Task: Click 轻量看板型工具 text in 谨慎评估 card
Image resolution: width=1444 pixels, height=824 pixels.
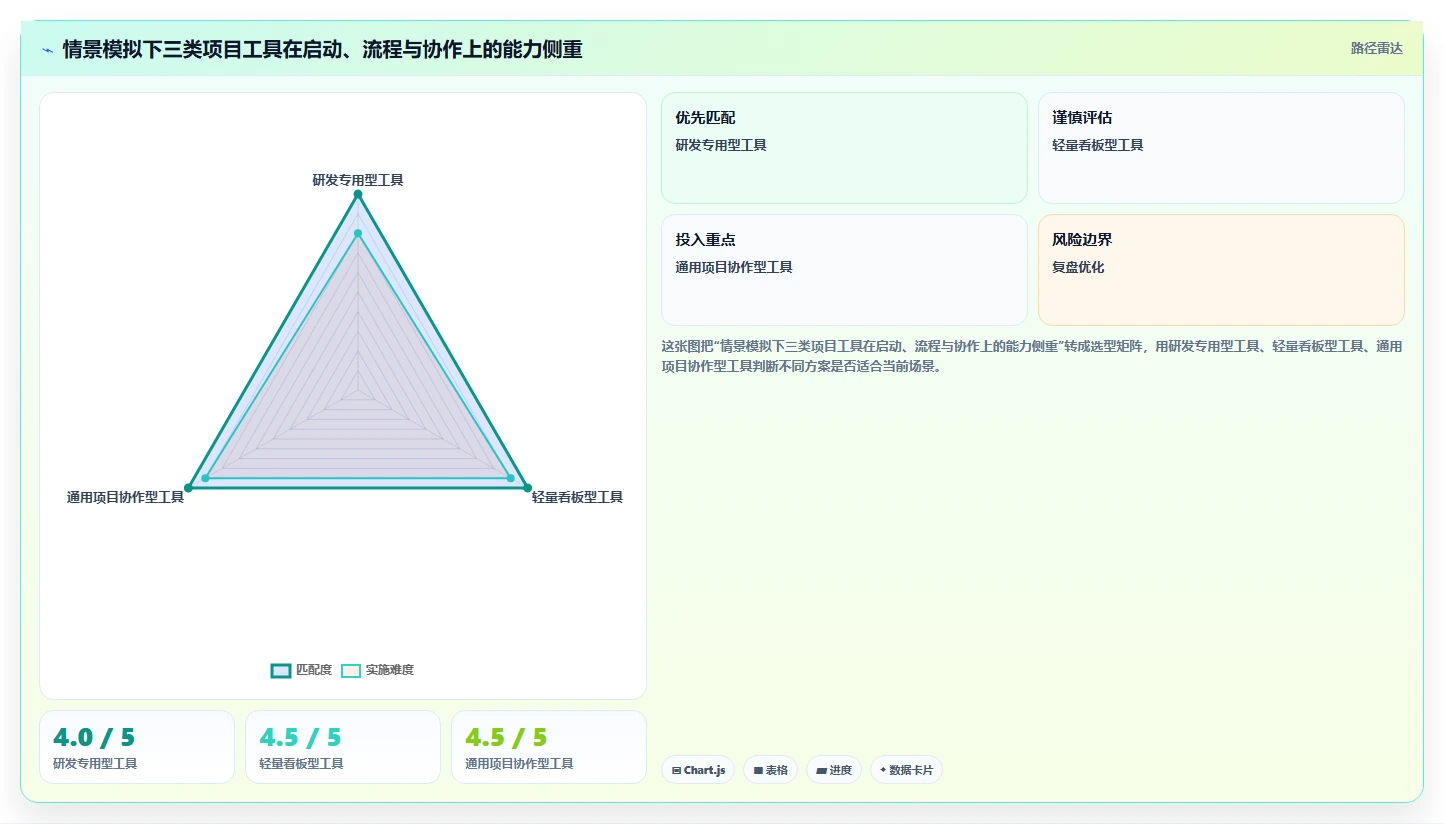Action: coord(1098,145)
